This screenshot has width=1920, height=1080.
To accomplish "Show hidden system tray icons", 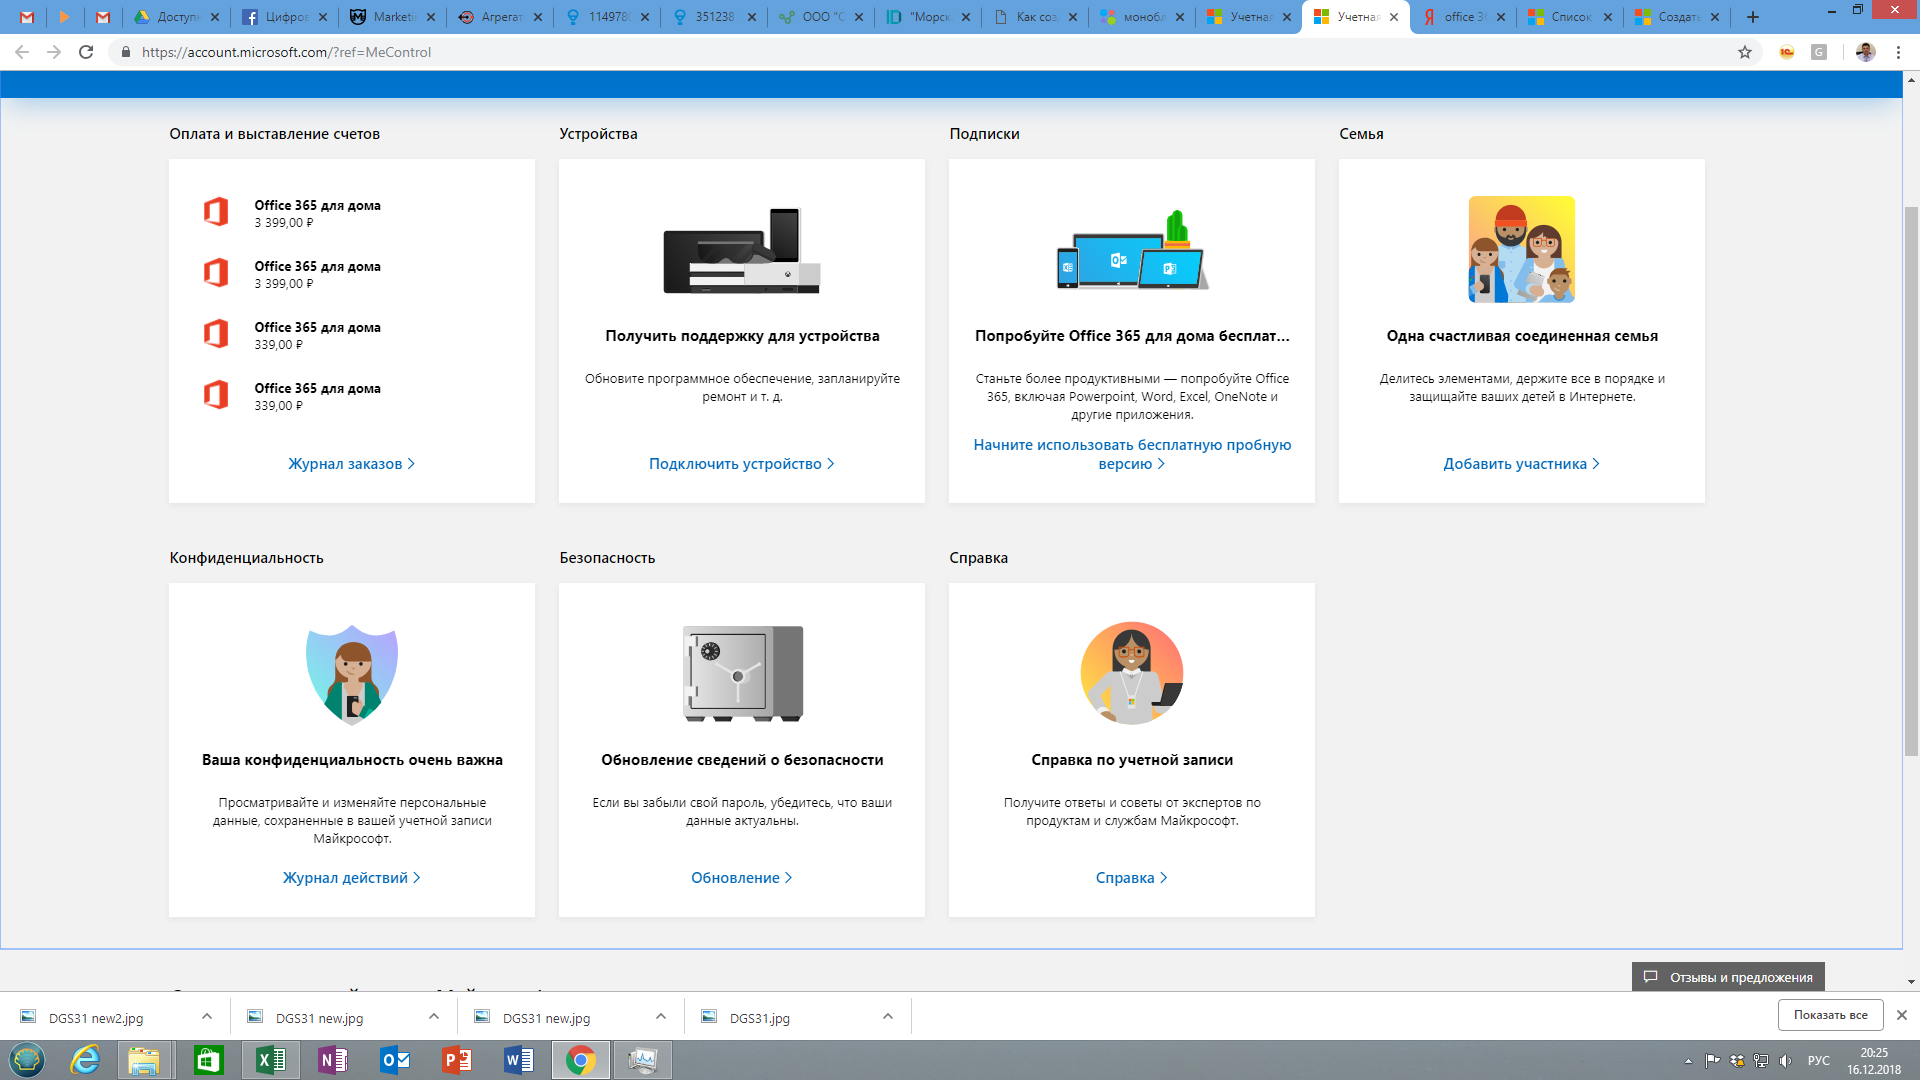I will 1688,1061.
